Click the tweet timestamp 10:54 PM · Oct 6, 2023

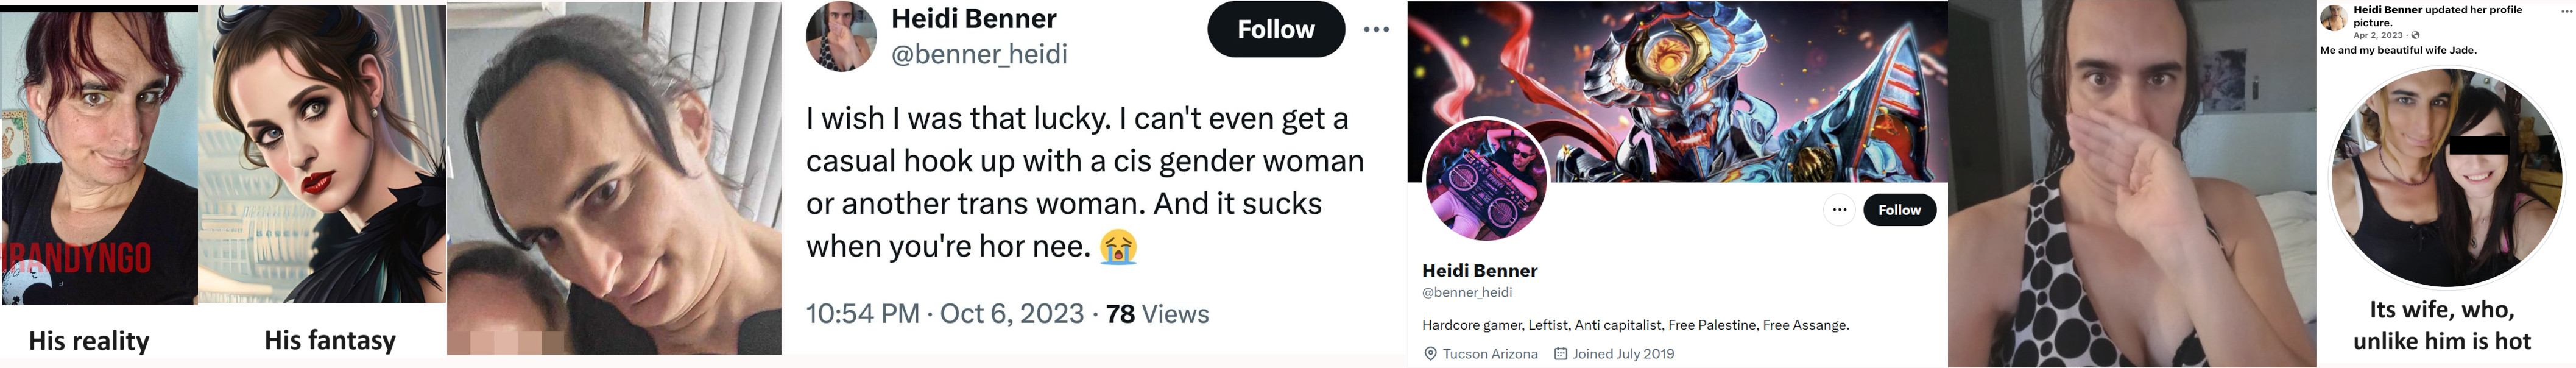(944, 314)
